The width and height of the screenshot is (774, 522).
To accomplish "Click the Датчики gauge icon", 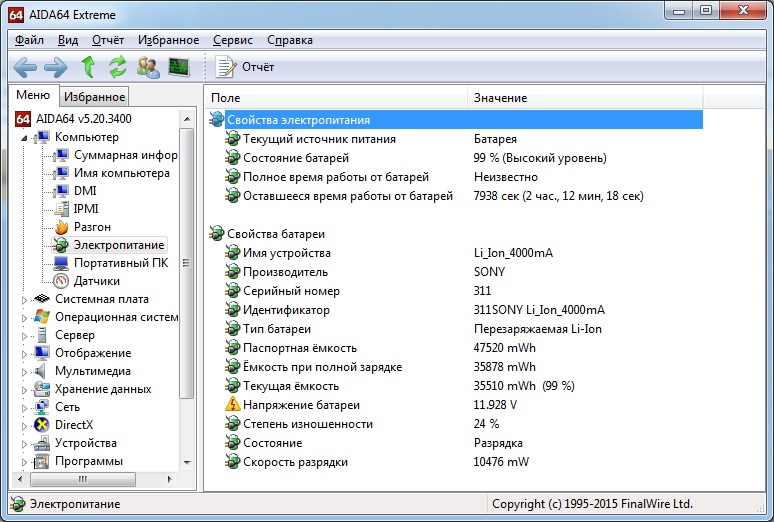I will (61, 281).
